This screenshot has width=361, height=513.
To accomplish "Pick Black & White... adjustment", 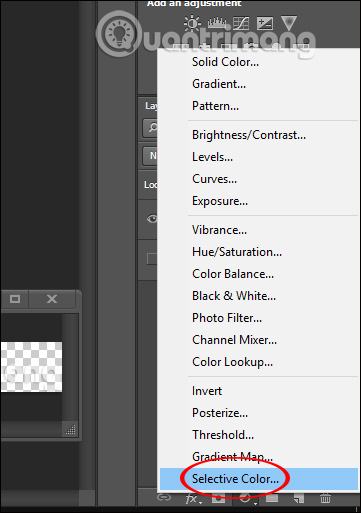I will point(234,296).
